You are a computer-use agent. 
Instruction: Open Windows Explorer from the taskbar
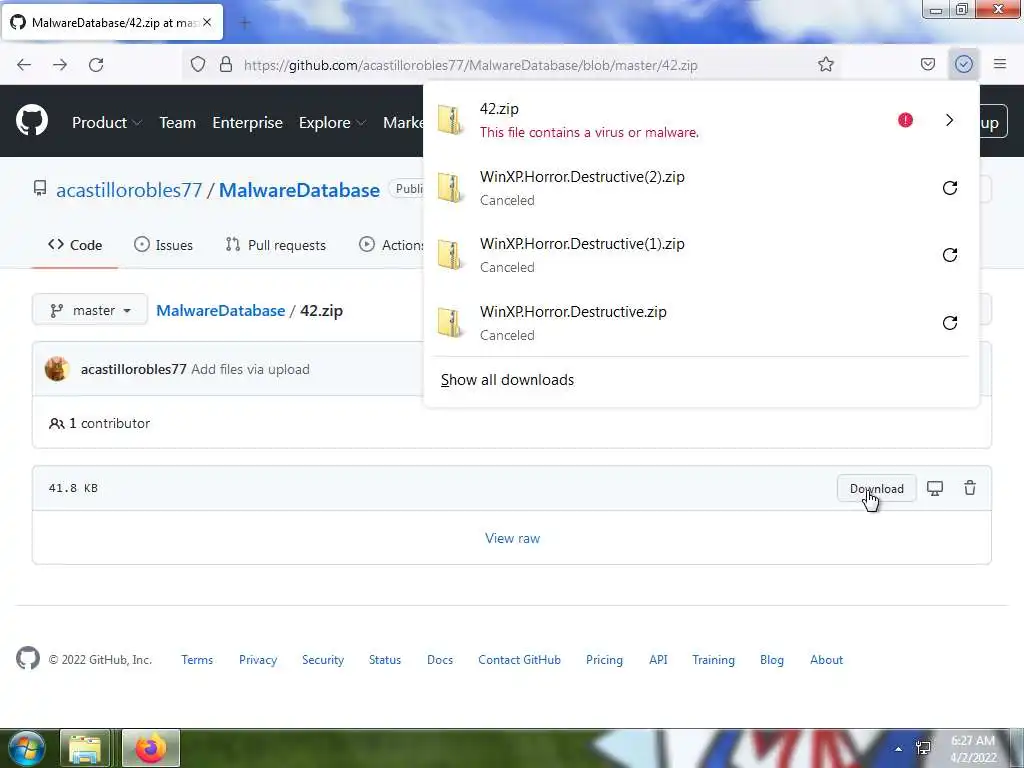point(86,748)
